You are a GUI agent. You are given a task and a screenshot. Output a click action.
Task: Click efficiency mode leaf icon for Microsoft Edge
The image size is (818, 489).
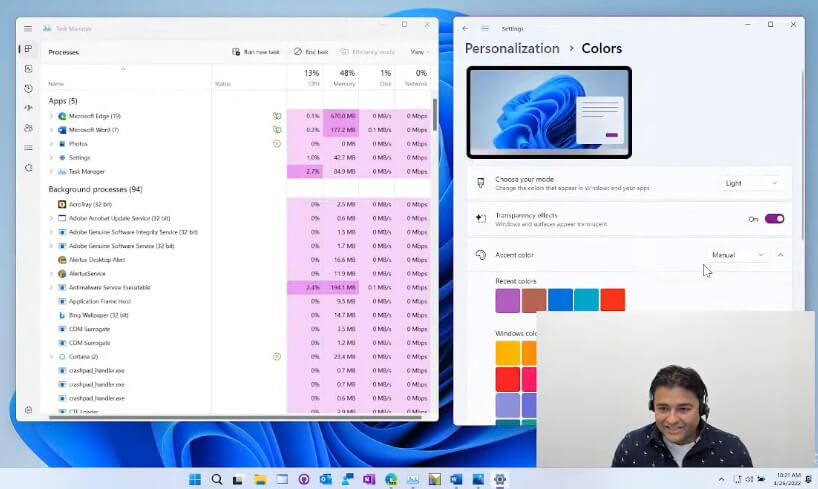(277, 116)
